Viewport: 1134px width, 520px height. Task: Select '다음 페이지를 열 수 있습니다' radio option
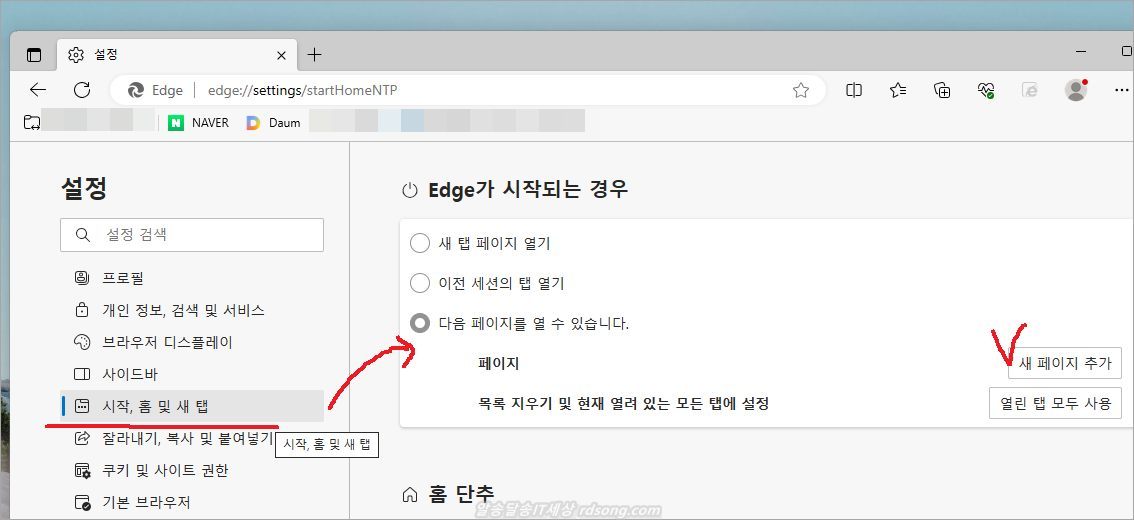point(420,323)
